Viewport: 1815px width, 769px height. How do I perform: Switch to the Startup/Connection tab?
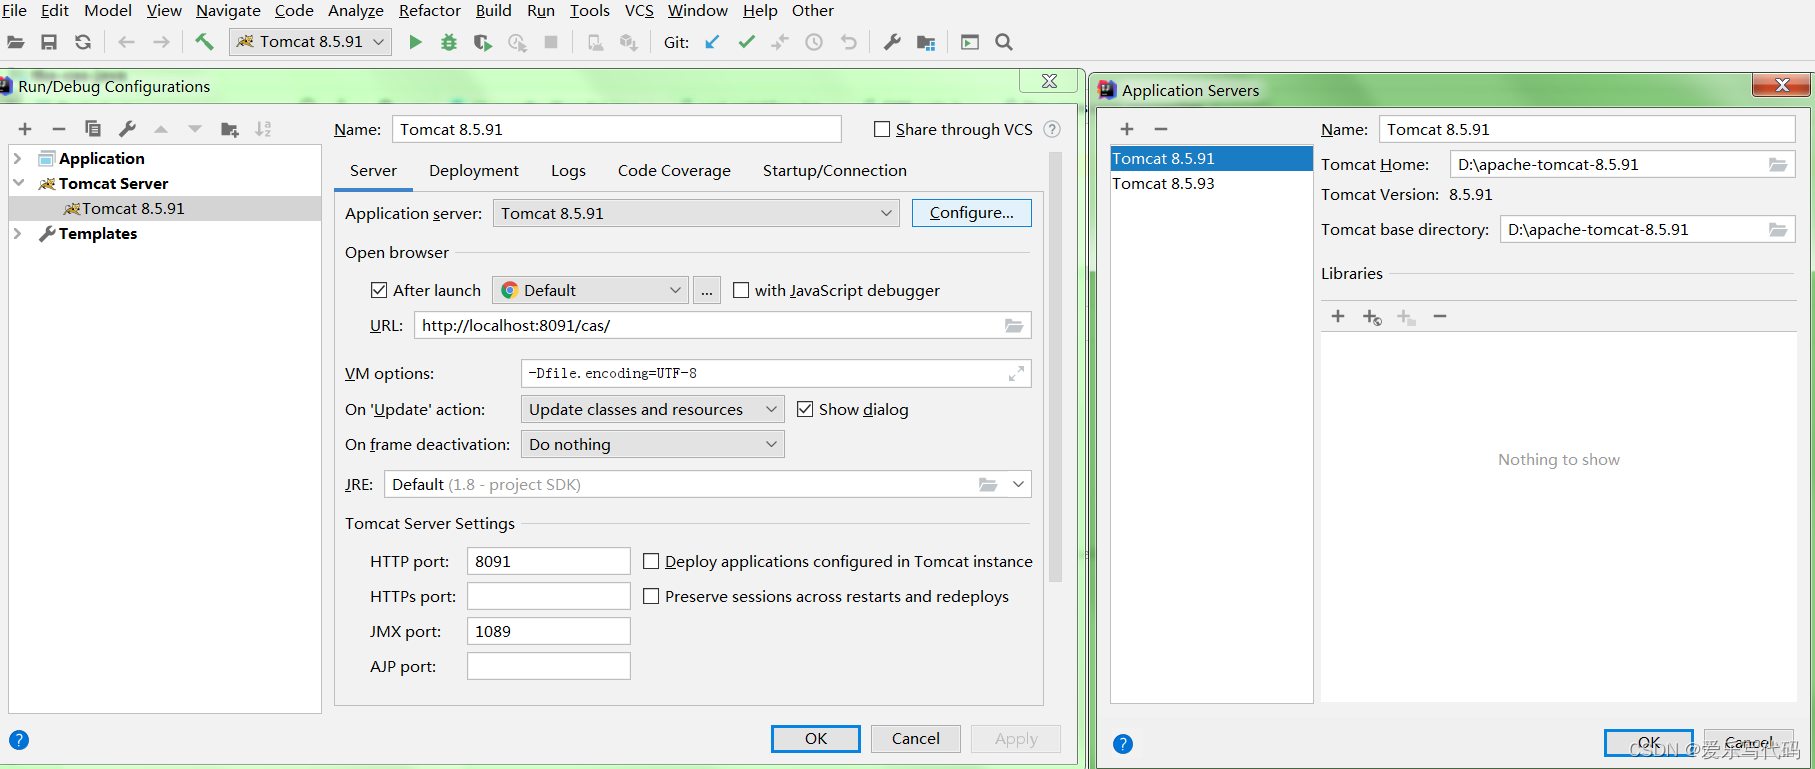tap(835, 171)
